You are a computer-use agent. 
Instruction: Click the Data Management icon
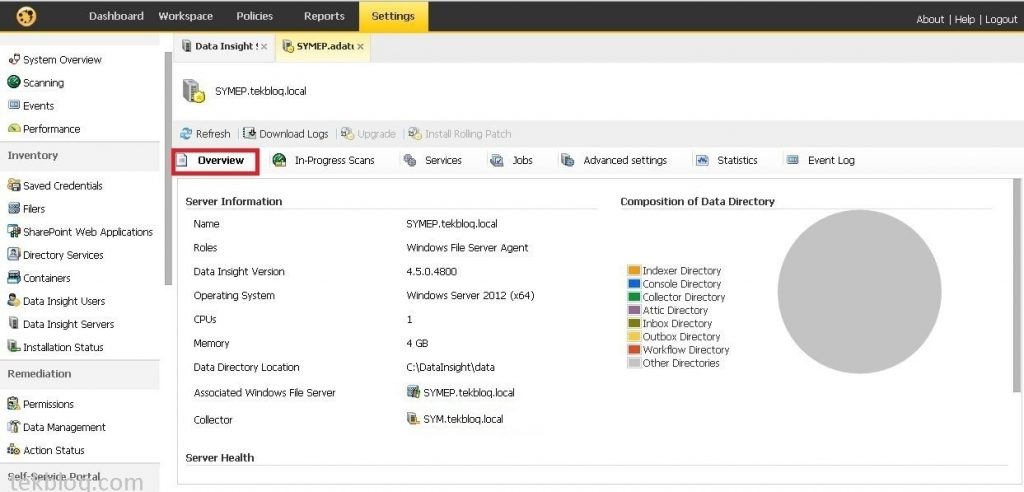pos(14,427)
